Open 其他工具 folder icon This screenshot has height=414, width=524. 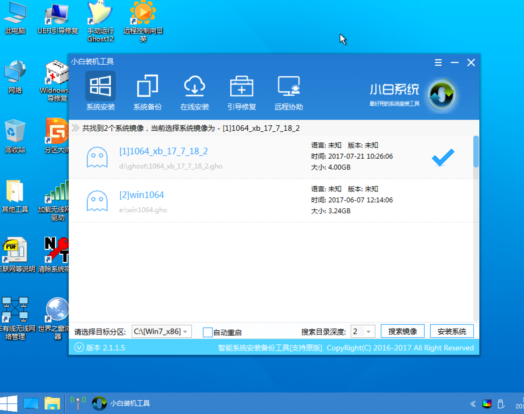pyautogui.click(x=15, y=196)
